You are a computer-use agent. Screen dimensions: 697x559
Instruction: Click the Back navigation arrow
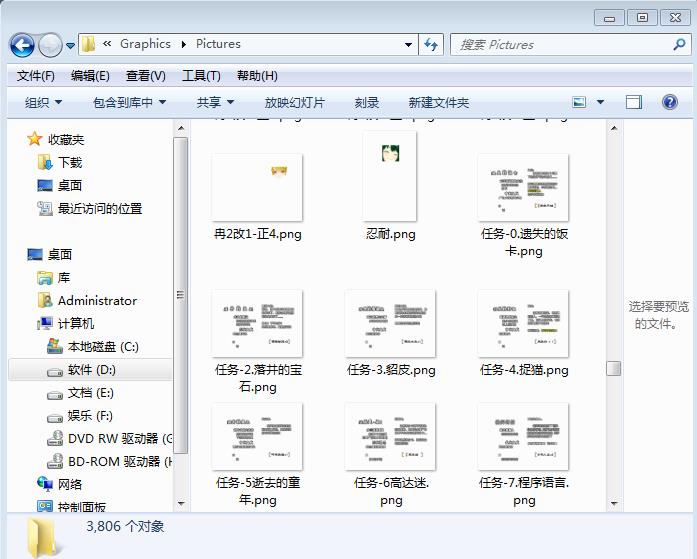click(x=22, y=45)
